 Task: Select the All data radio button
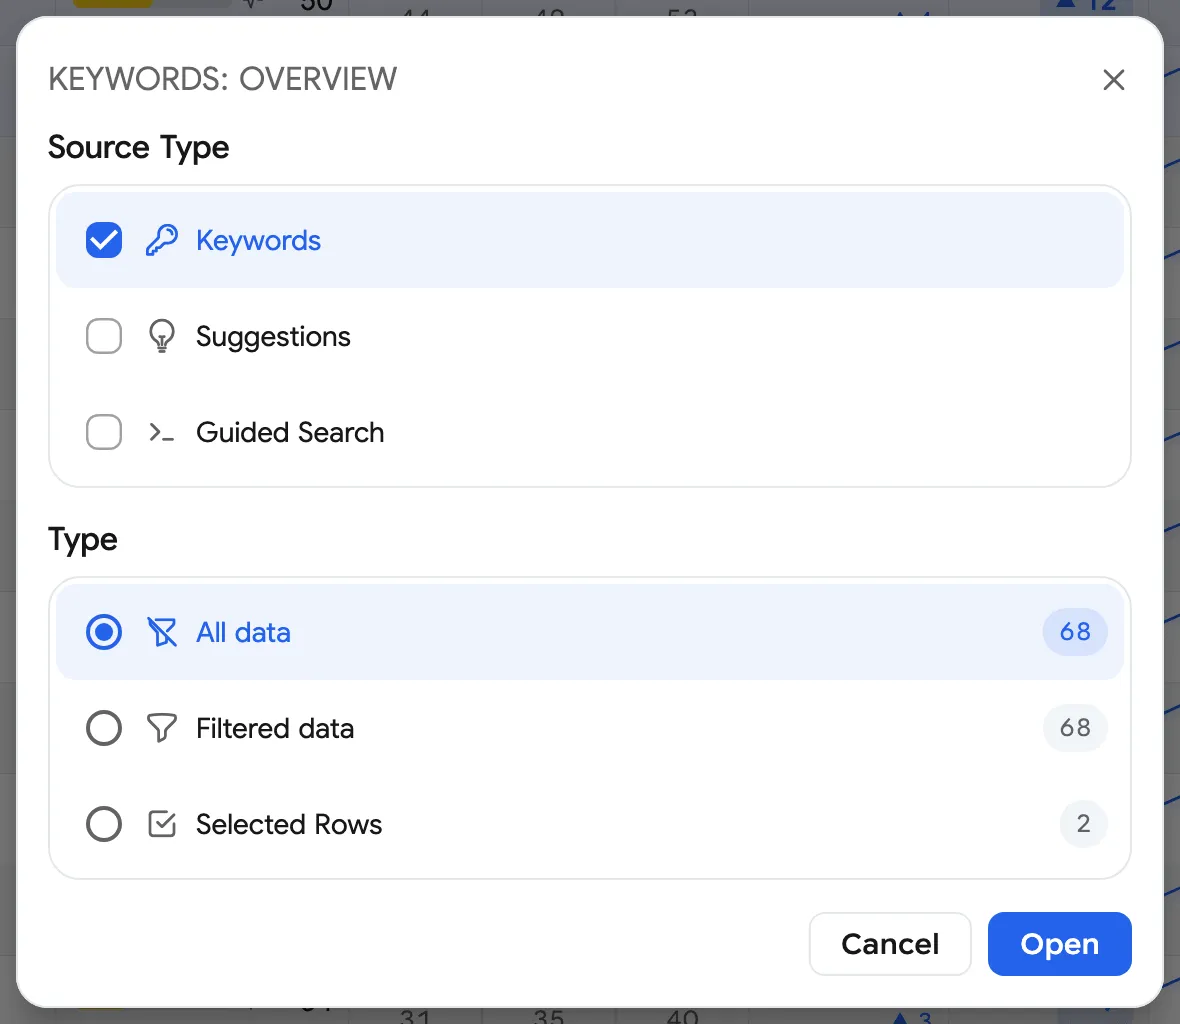click(x=104, y=632)
